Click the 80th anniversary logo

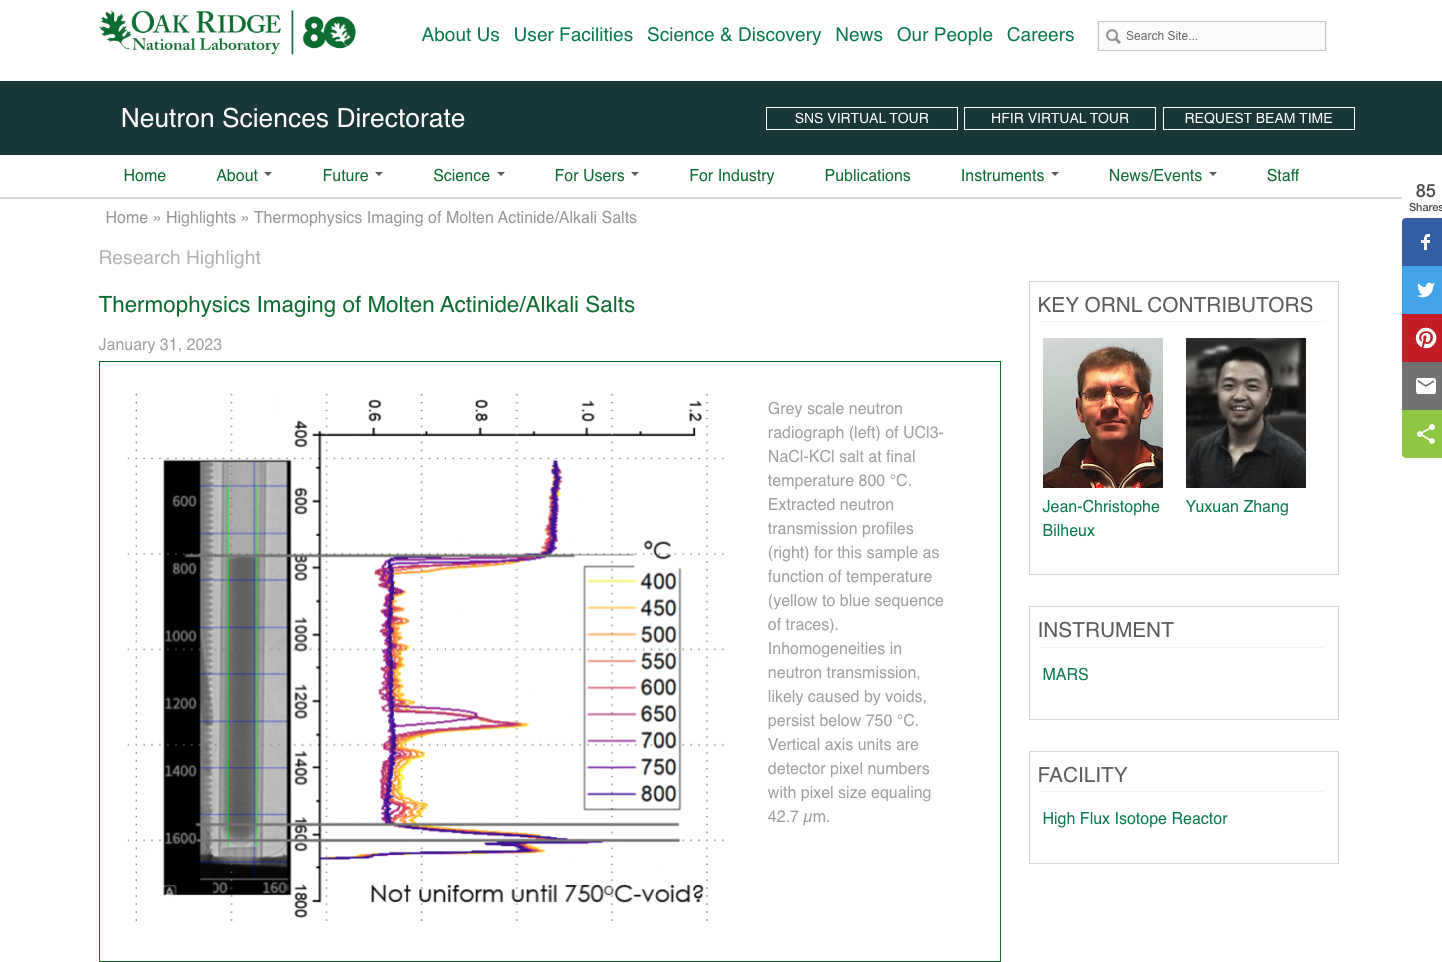329,33
